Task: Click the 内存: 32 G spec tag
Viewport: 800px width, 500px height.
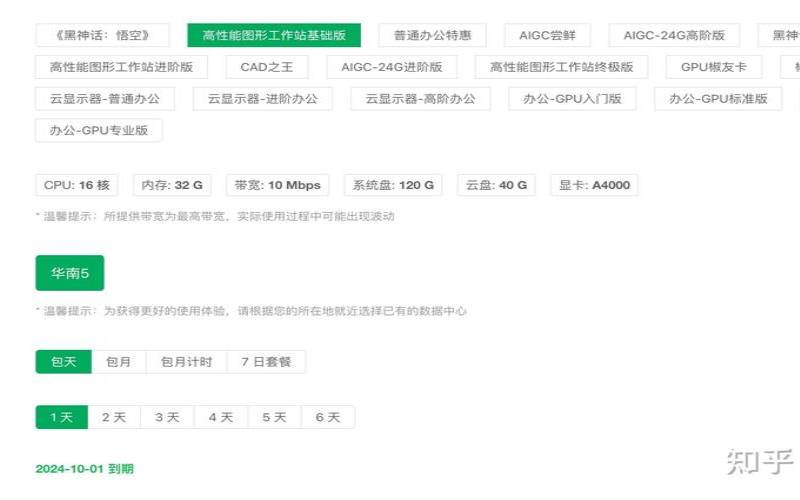Action: coord(172,185)
